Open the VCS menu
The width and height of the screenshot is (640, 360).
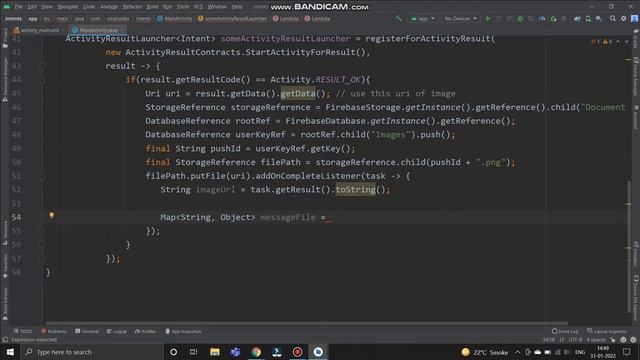(x=198, y=7)
